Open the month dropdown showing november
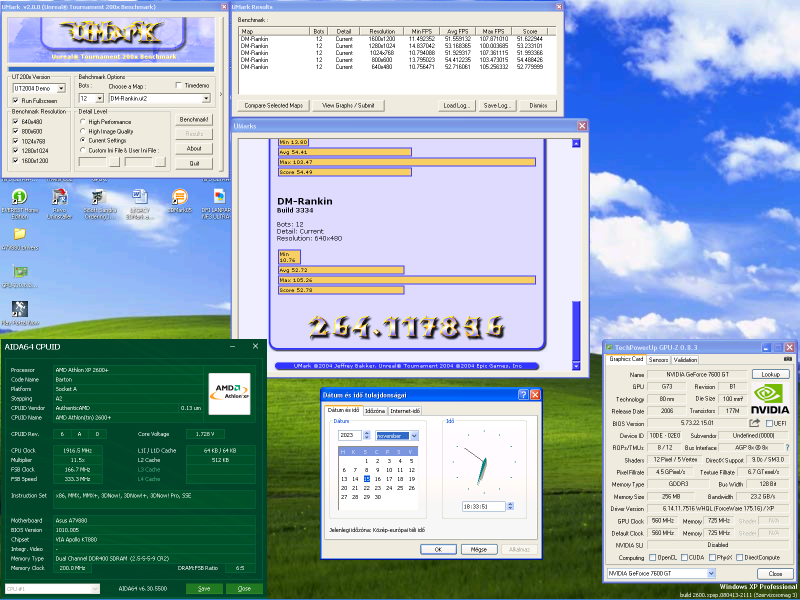800x600 pixels. pyautogui.click(x=414, y=436)
